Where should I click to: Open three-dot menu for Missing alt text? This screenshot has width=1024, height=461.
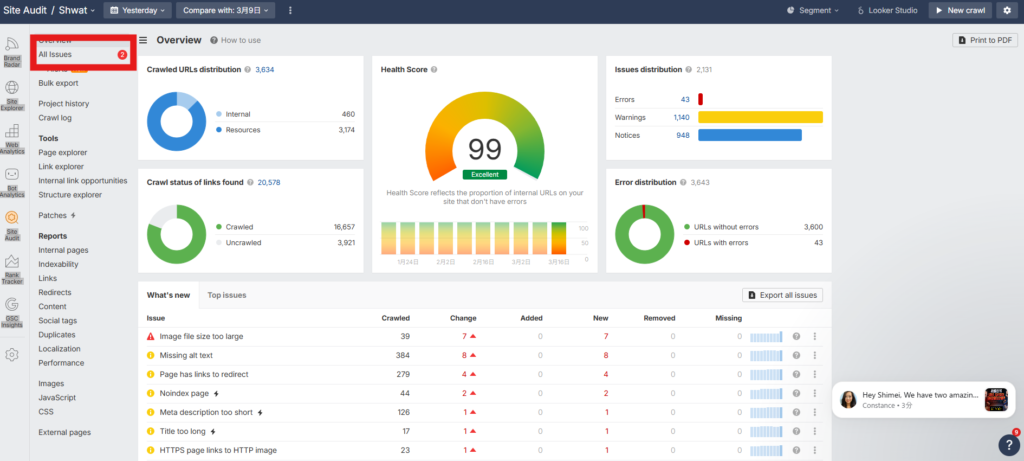coord(815,355)
